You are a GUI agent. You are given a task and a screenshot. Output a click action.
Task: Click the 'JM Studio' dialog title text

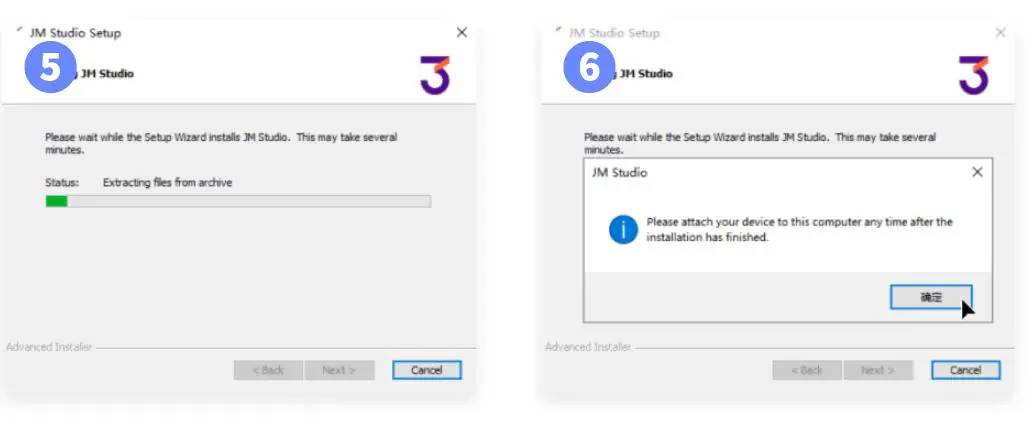click(x=619, y=173)
